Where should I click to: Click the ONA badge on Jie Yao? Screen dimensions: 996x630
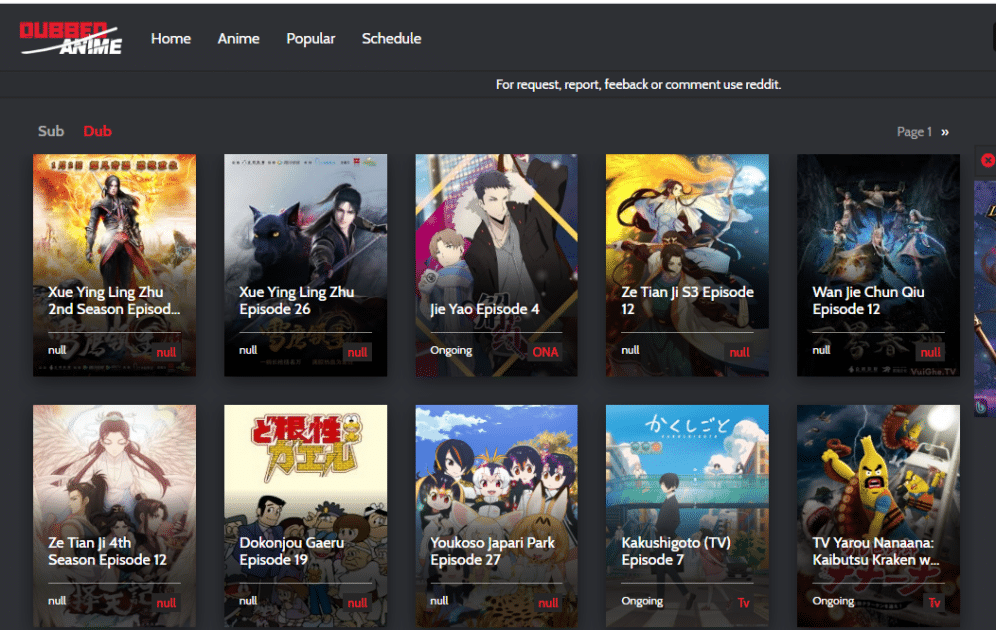(545, 352)
